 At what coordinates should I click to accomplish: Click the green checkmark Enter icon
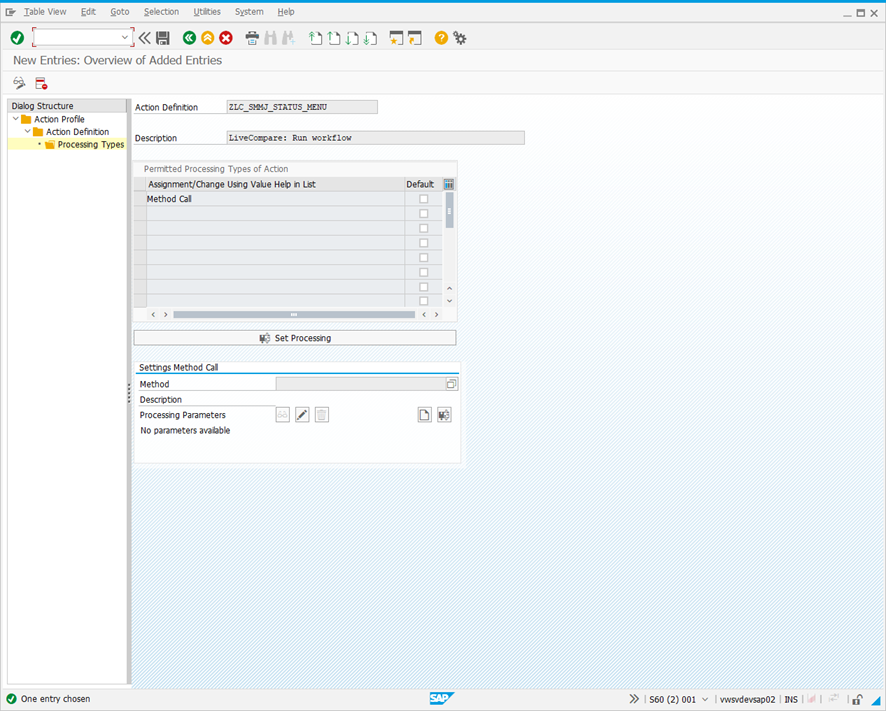tap(17, 38)
